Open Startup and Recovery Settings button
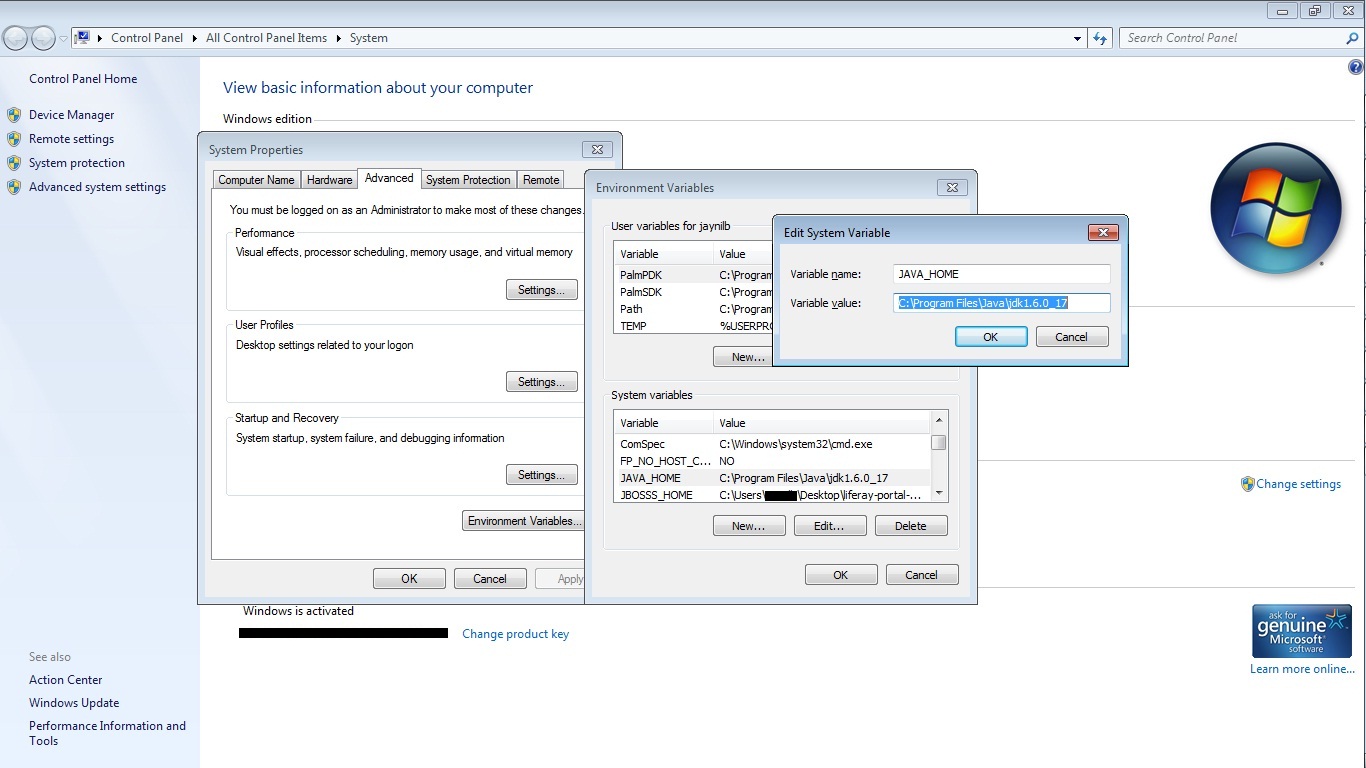Viewport: 1366px width, 768px height. (x=542, y=475)
